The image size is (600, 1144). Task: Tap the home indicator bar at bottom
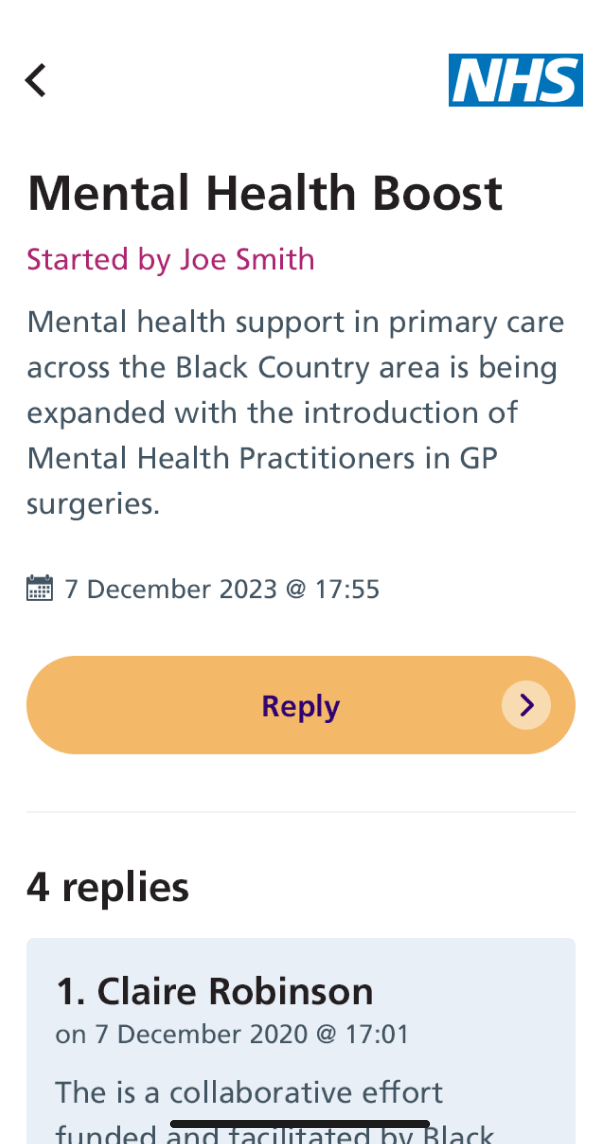[x=300, y=1125]
